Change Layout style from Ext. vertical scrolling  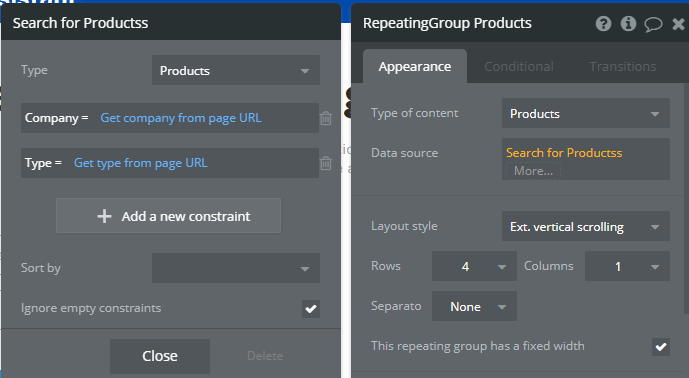pos(586,226)
